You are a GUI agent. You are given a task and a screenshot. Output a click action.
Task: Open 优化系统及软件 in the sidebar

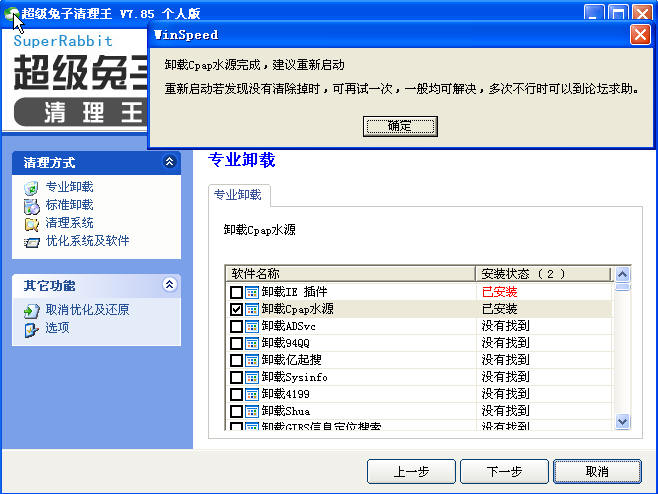[x=87, y=241]
